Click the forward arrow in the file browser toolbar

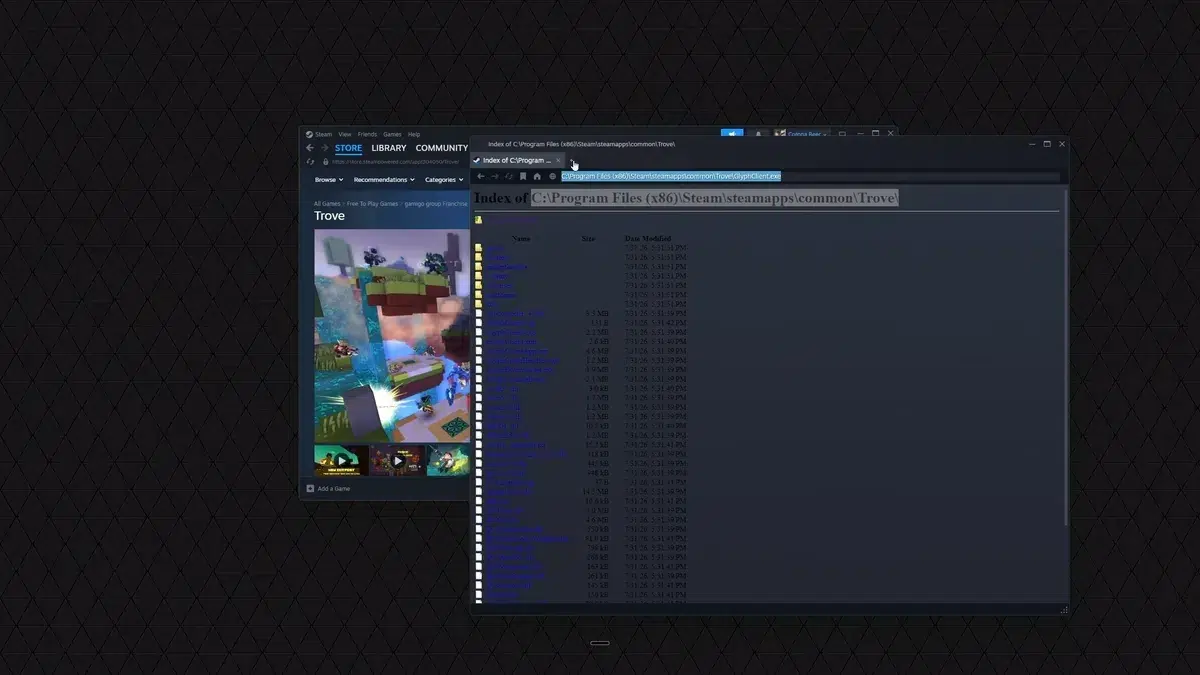pos(494,176)
